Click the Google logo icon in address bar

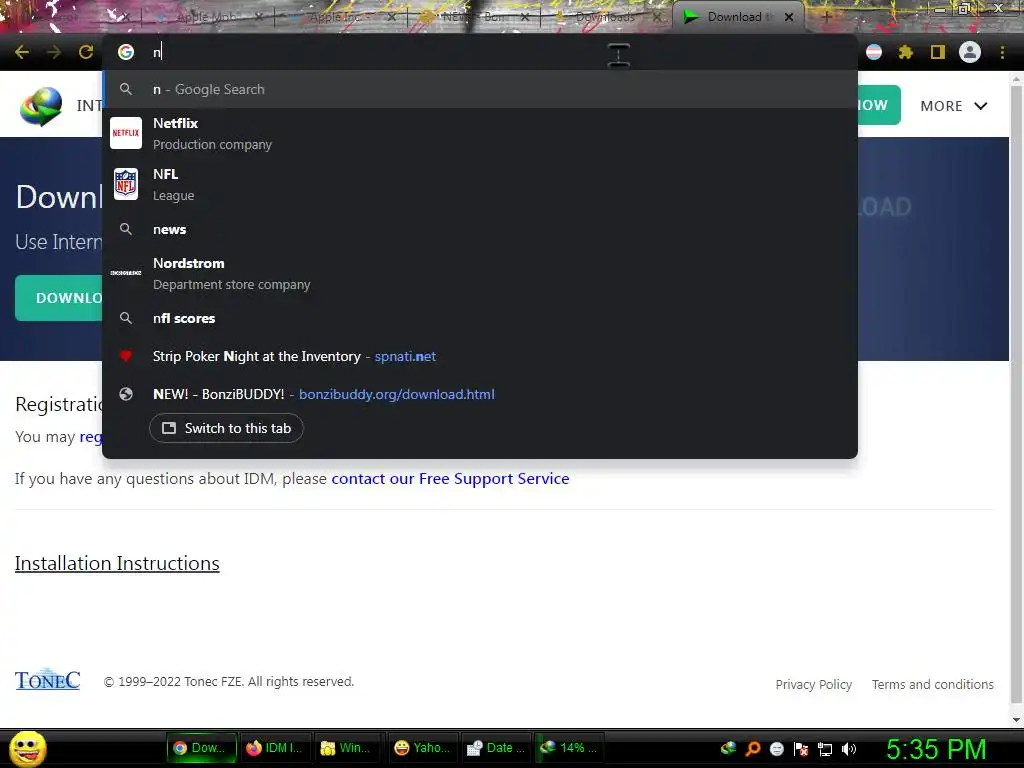pos(126,52)
